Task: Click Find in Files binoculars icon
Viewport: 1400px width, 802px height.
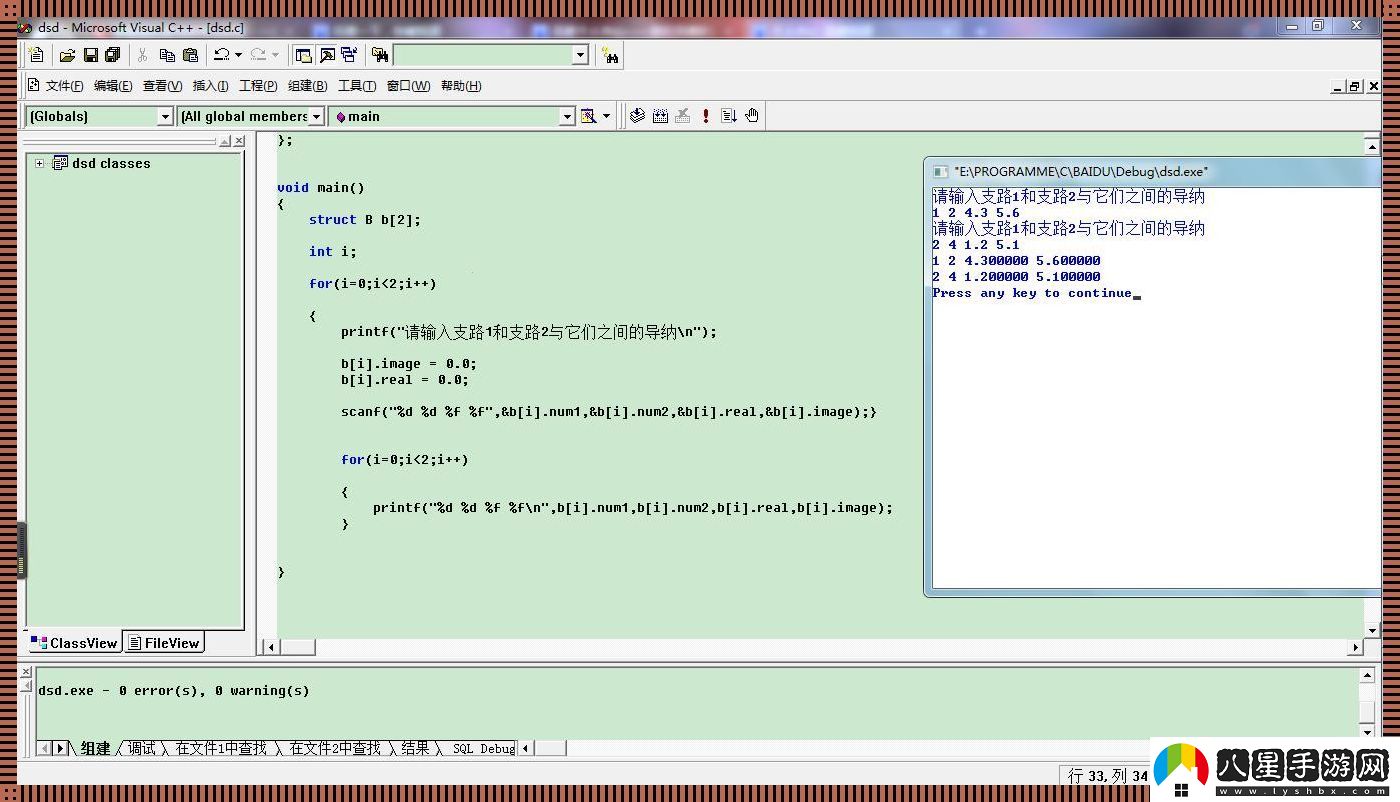Action: click(380, 55)
